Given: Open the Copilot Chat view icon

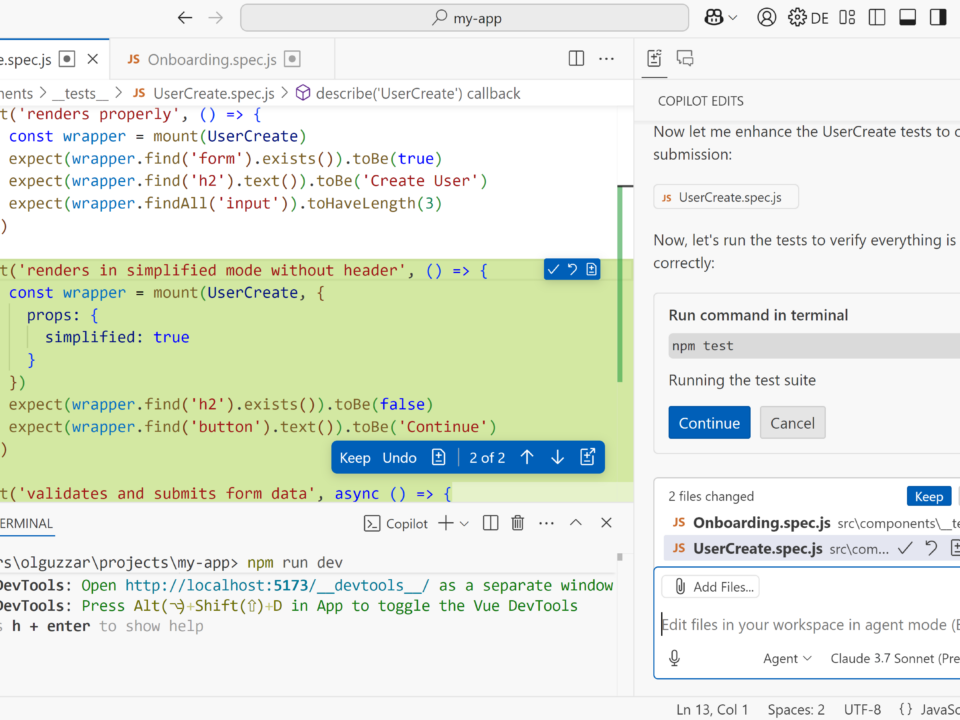Looking at the screenshot, I should coord(685,59).
